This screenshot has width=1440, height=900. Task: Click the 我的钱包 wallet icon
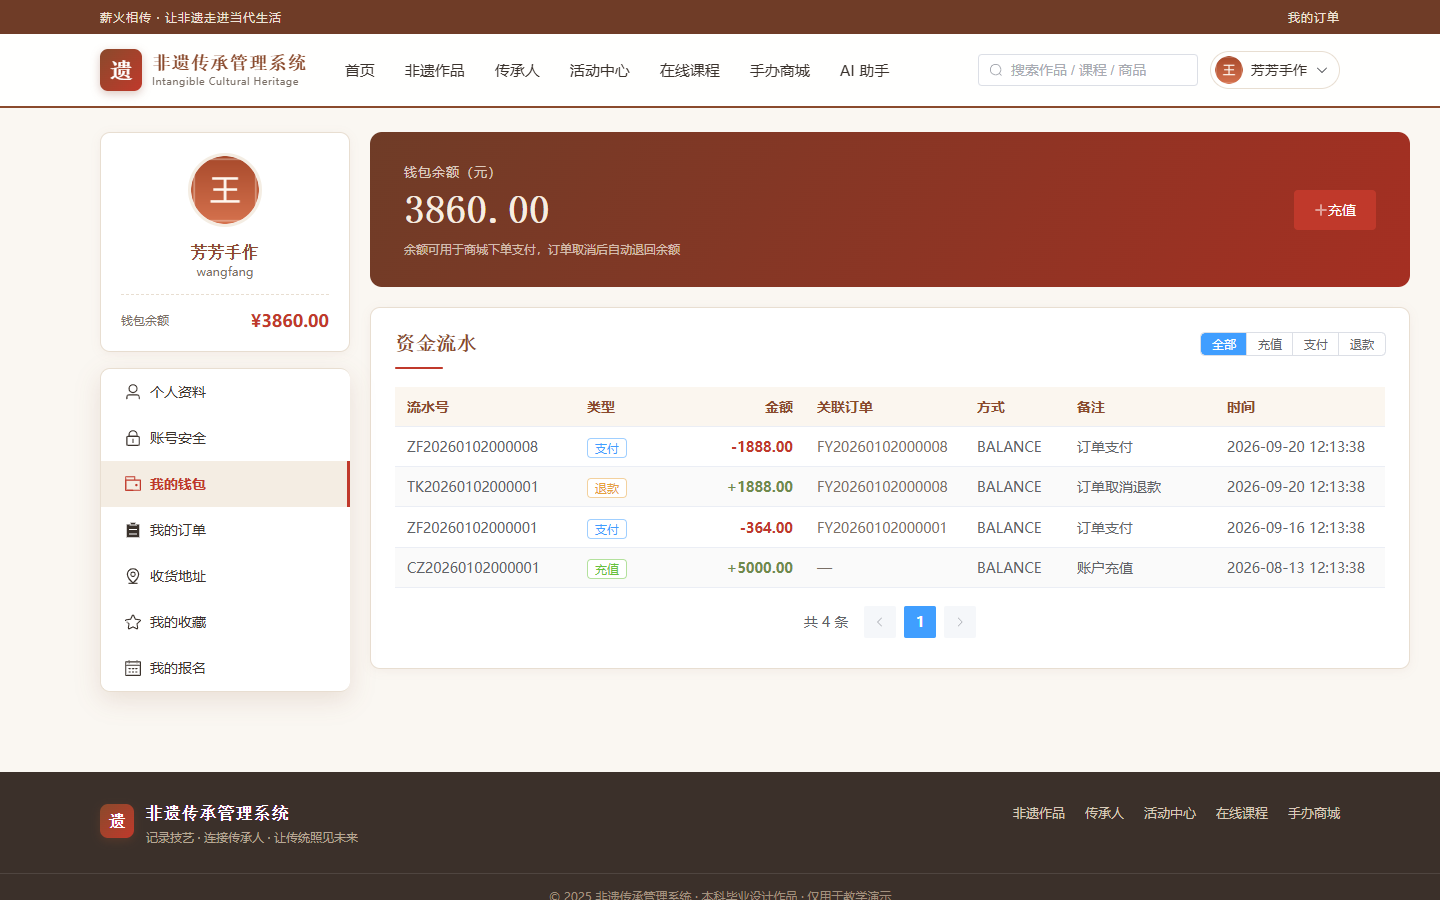[x=133, y=484]
